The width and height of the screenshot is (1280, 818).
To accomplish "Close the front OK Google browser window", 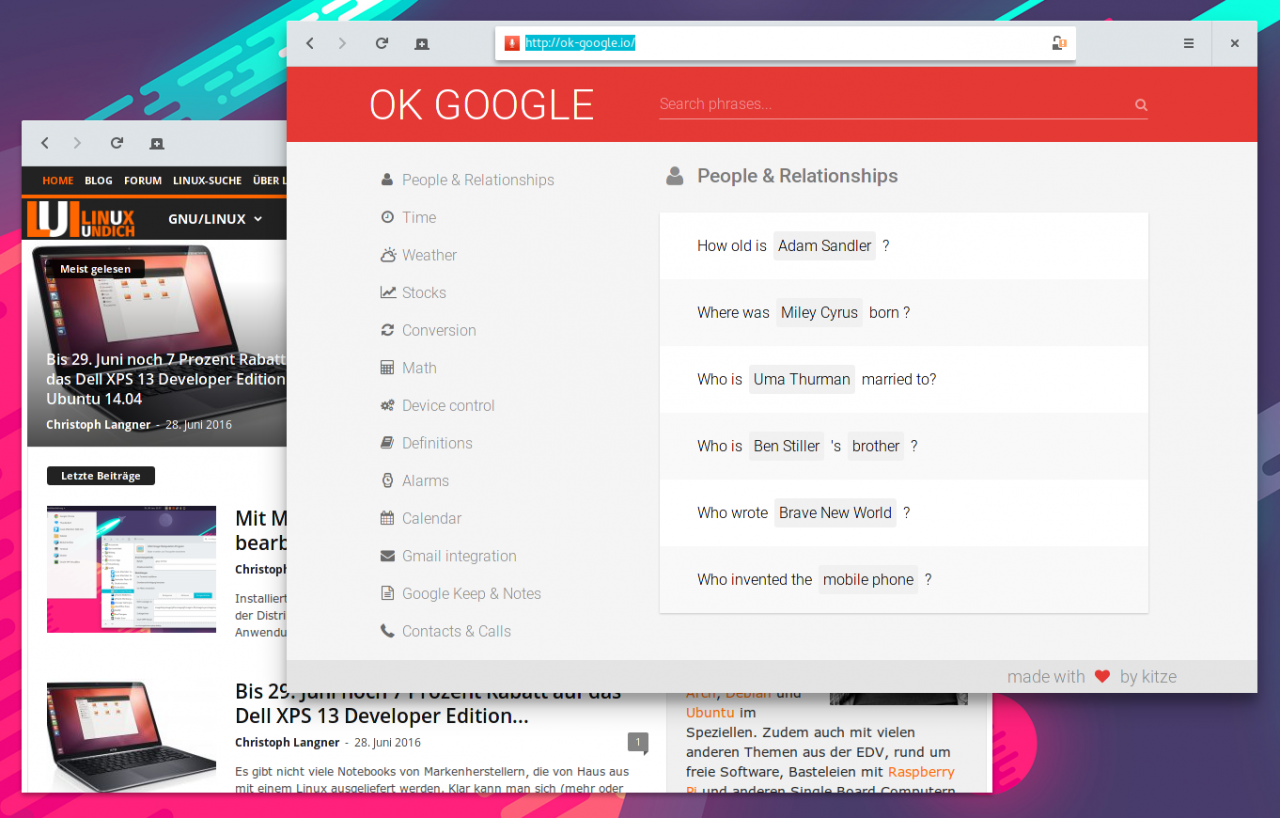I will pos(1235,43).
